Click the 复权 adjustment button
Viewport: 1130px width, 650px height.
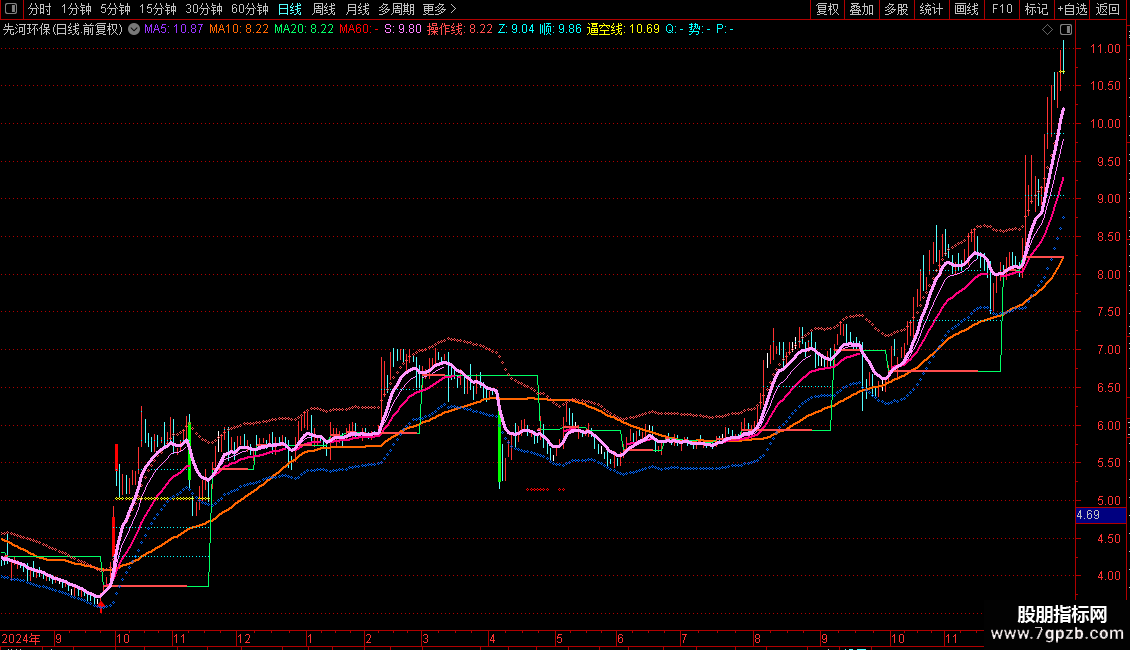827,9
